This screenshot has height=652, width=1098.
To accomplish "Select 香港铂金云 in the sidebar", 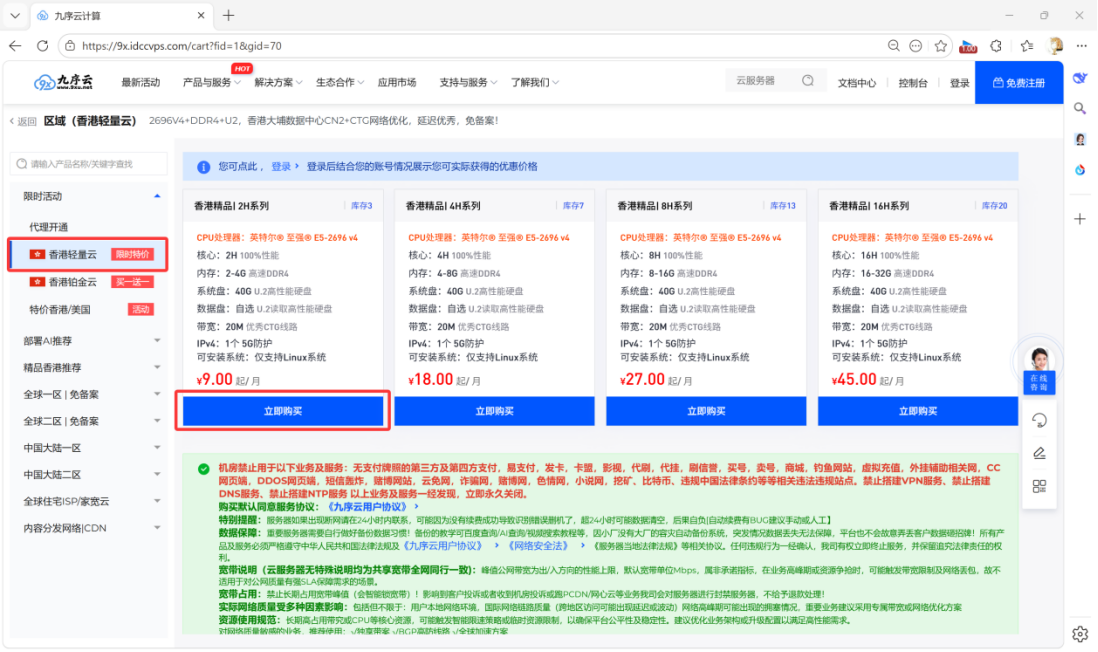I will 89,282.
